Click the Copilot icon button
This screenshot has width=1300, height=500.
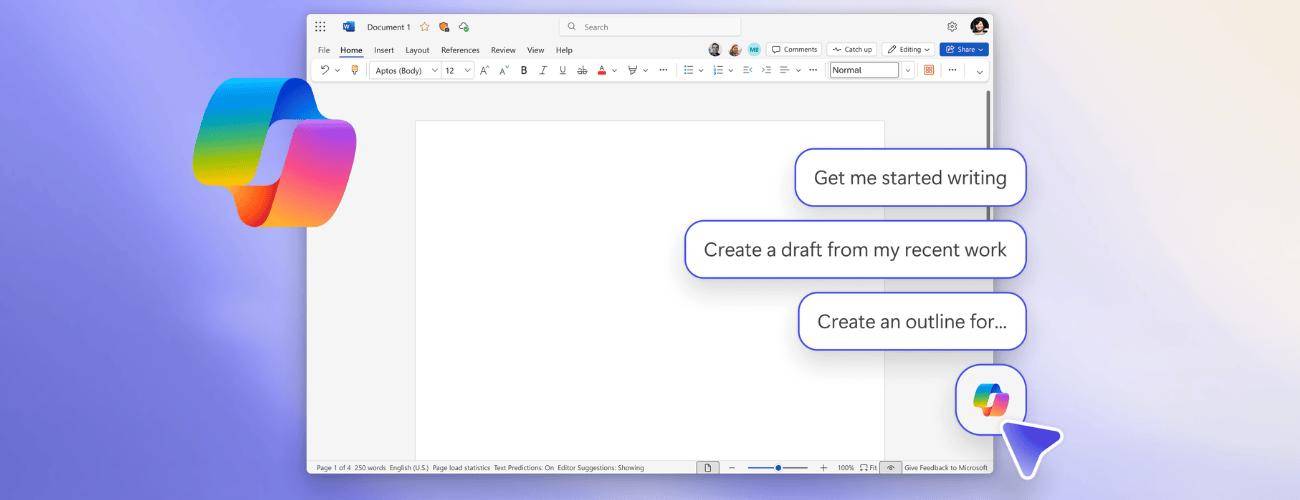990,400
